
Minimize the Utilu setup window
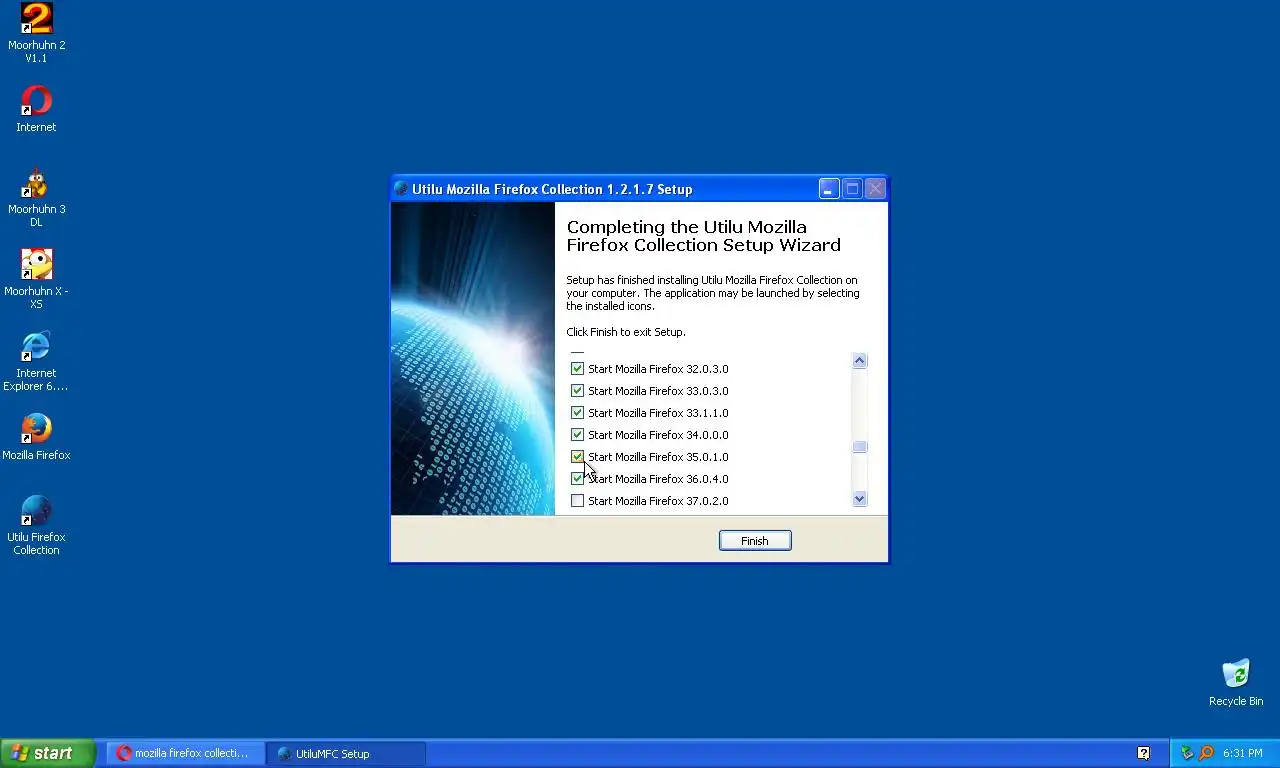829,189
